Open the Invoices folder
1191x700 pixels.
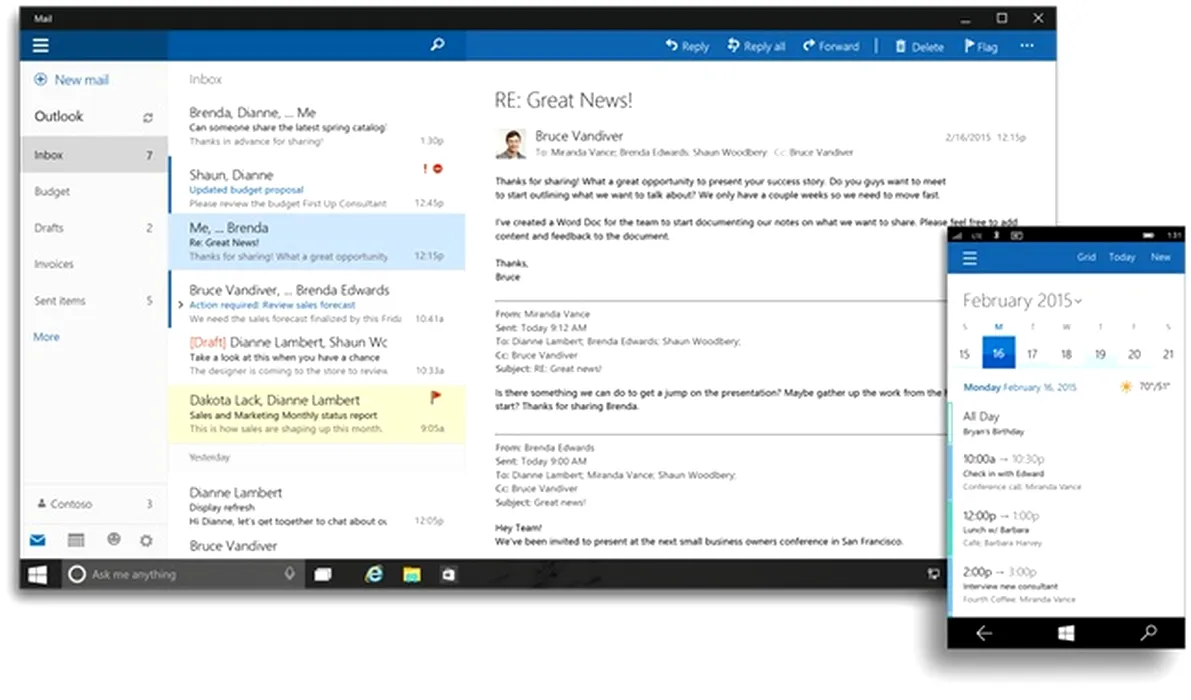pyautogui.click(x=94, y=264)
